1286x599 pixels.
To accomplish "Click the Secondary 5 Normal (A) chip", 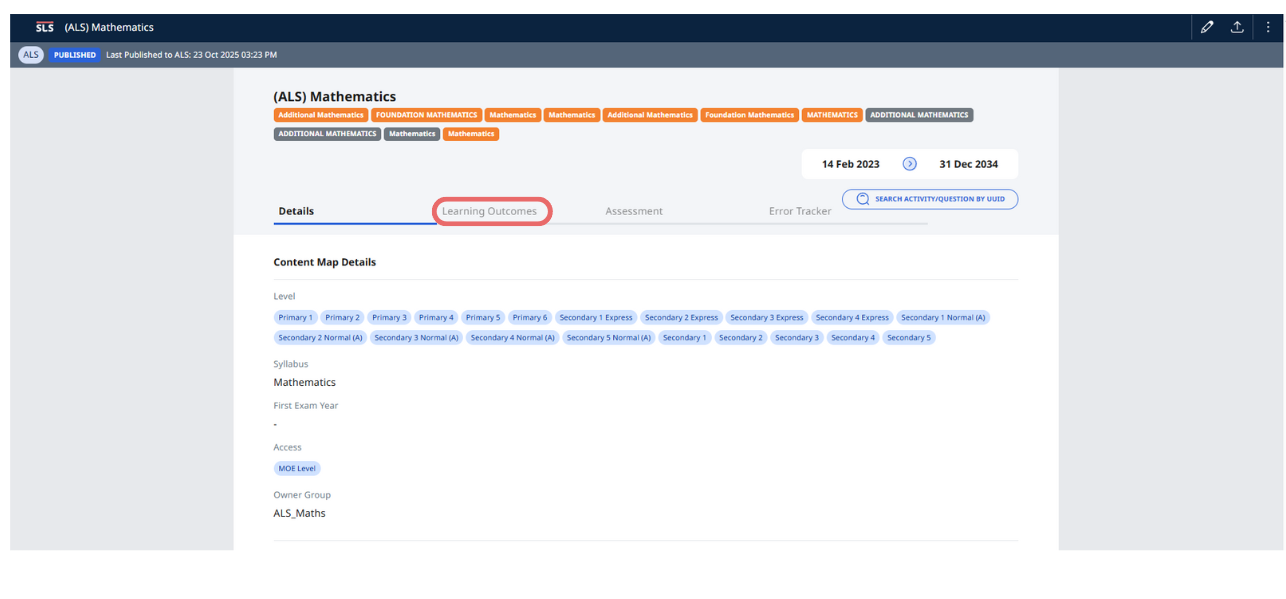I will (608, 337).
